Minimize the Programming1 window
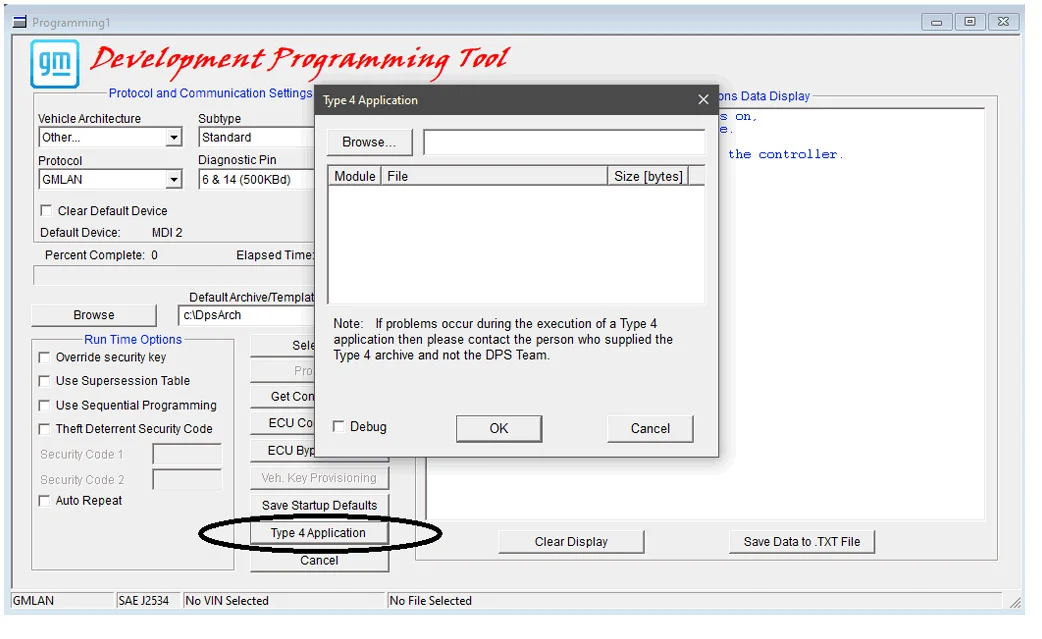 [x=936, y=22]
